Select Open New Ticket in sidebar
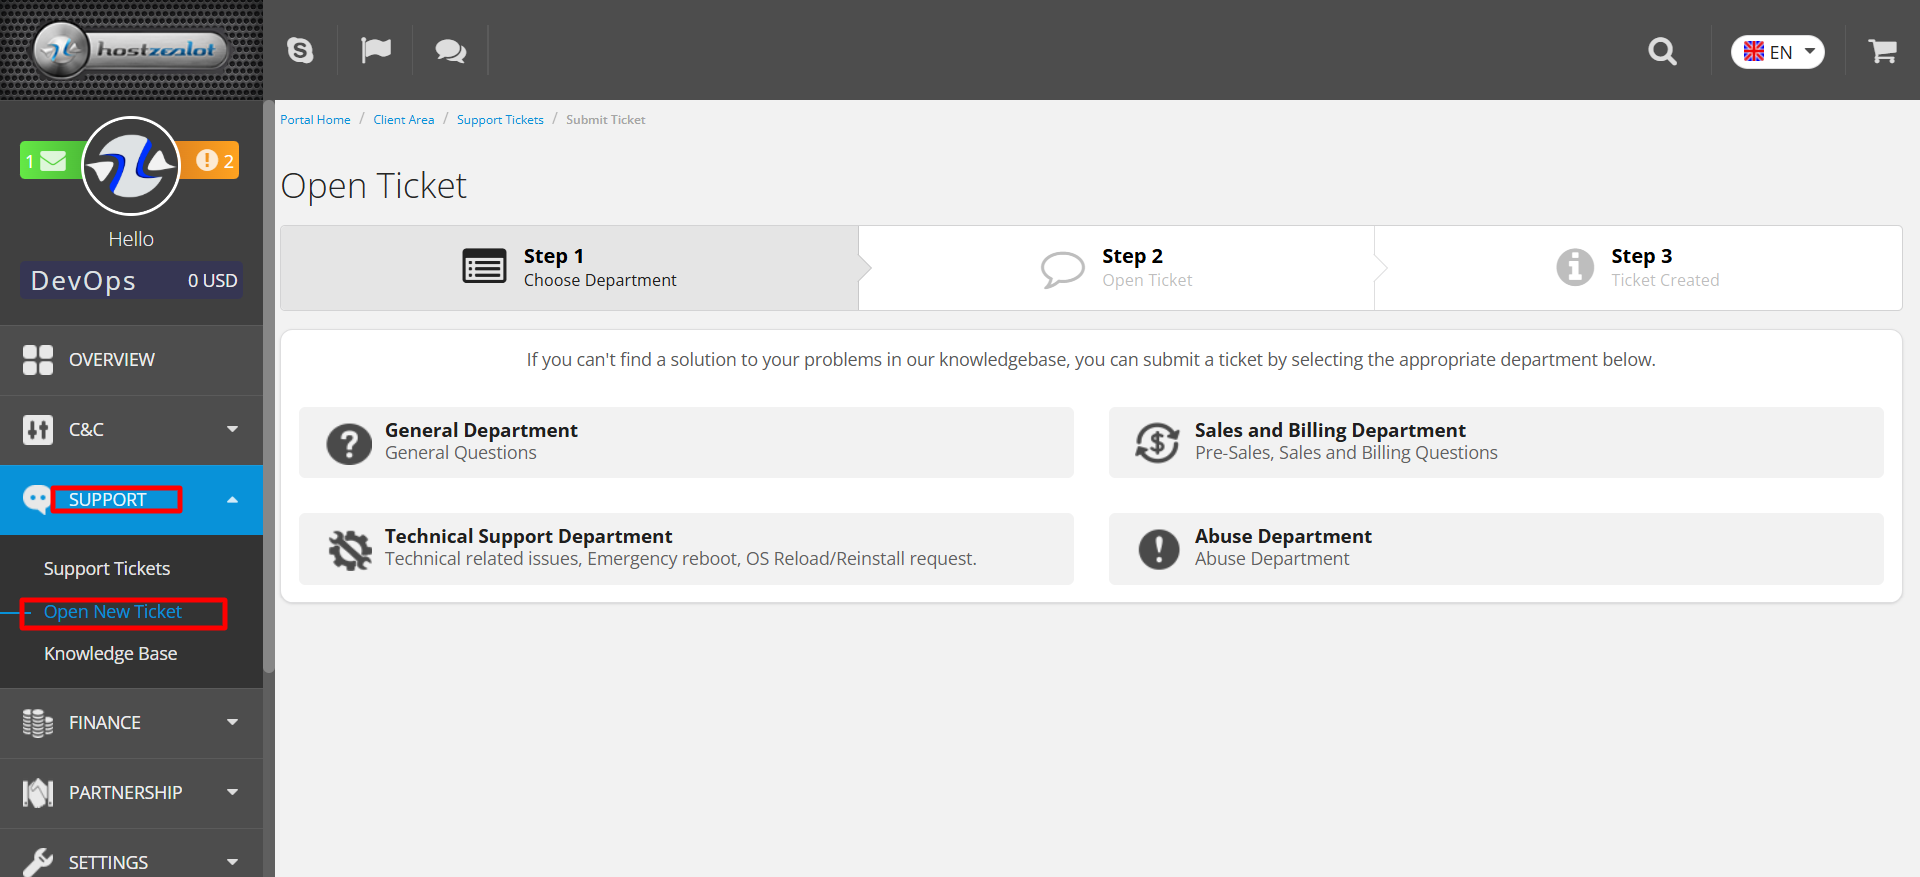This screenshot has height=877, width=1920. 113,612
